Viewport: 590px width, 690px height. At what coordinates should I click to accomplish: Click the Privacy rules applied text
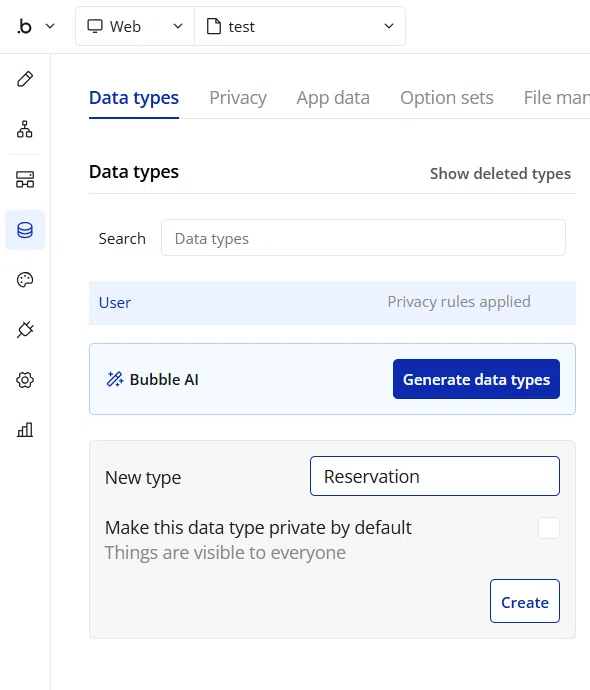pos(459,302)
